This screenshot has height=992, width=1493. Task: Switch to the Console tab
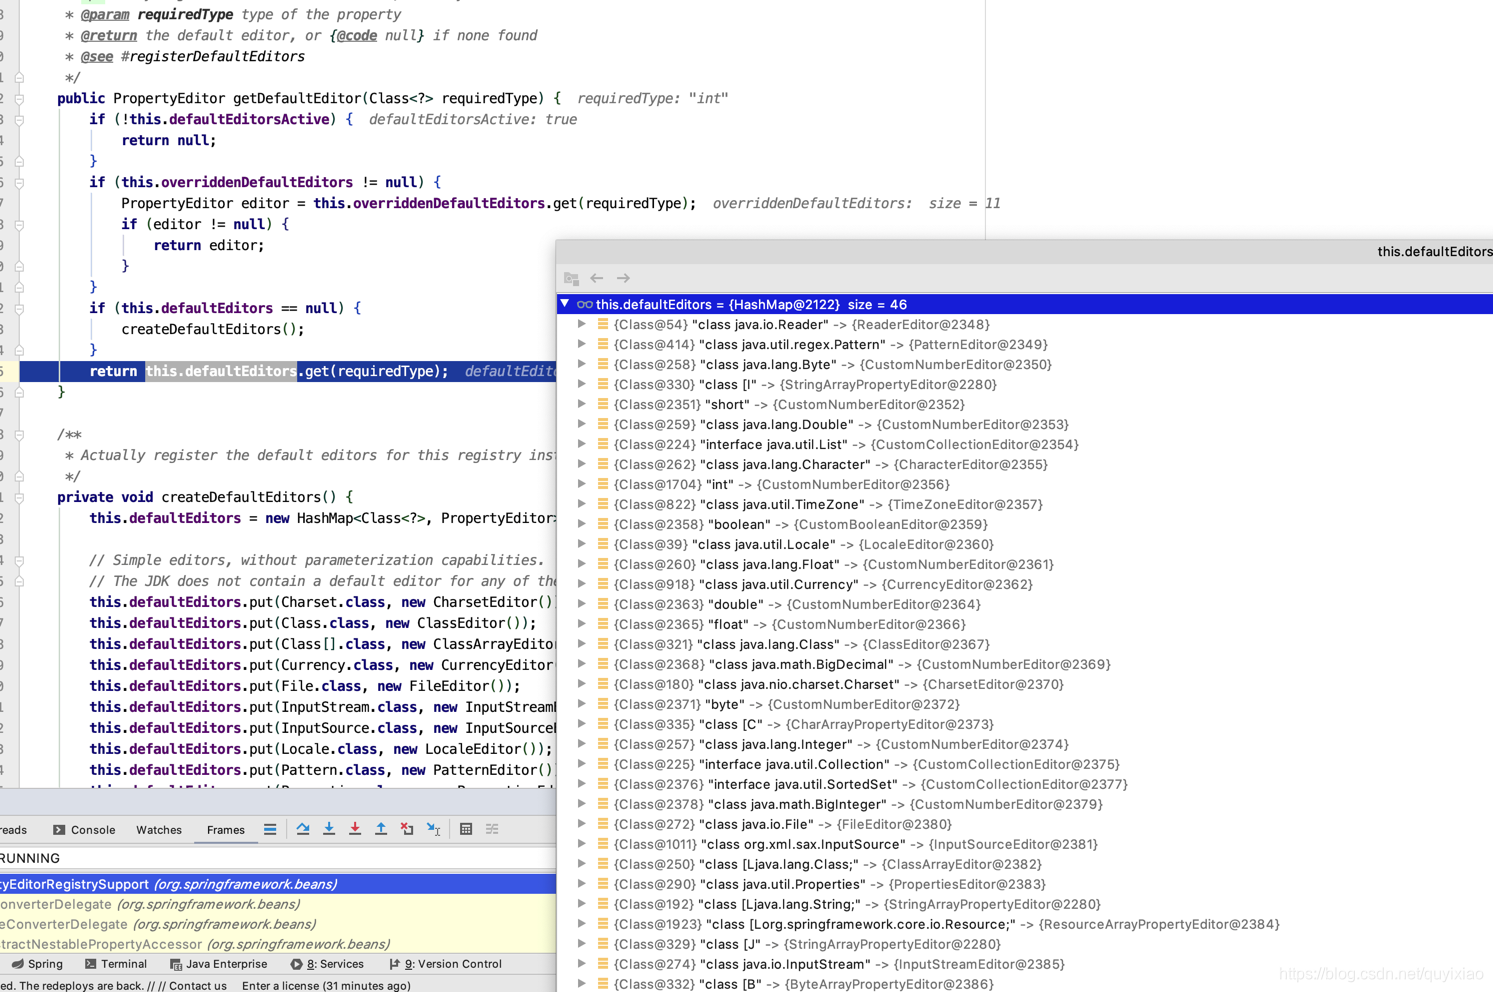[84, 830]
